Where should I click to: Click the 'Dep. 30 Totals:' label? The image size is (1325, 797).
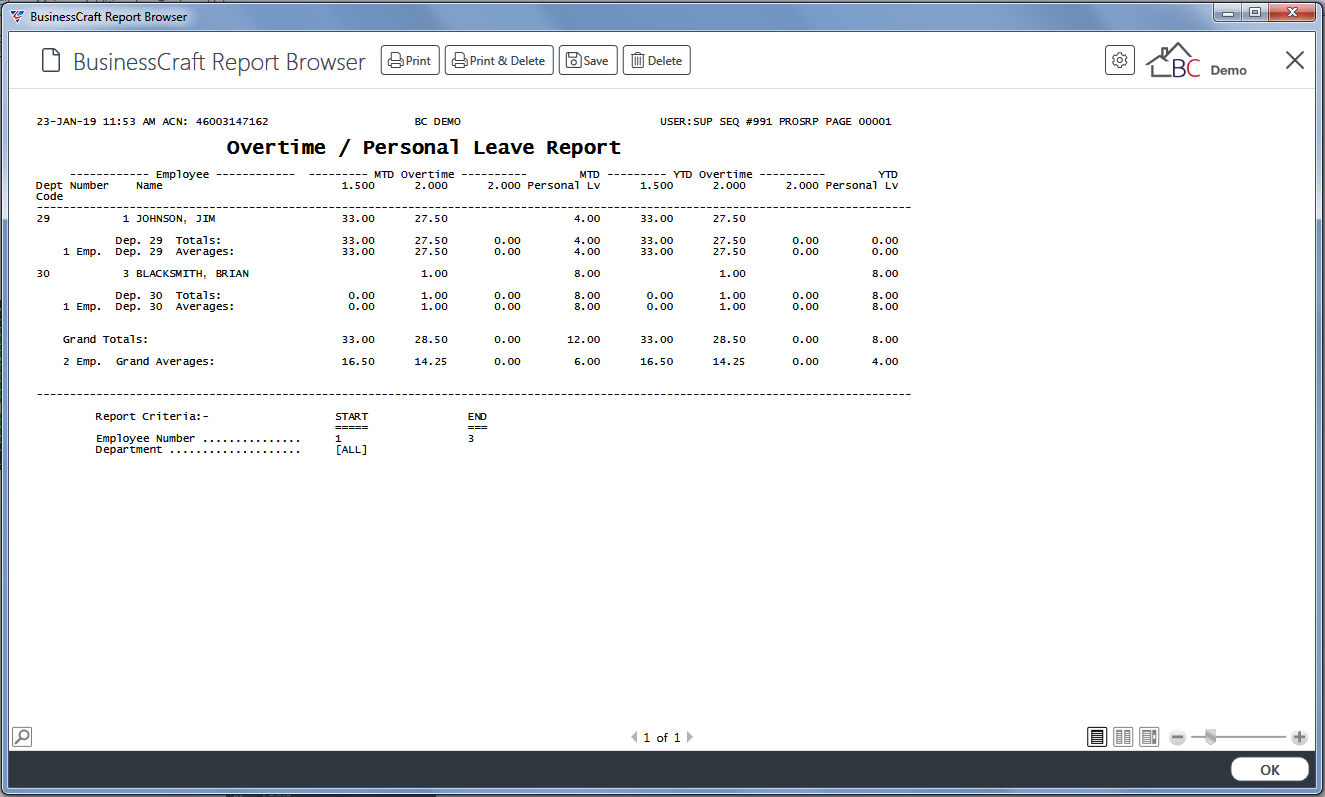click(168, 296)
